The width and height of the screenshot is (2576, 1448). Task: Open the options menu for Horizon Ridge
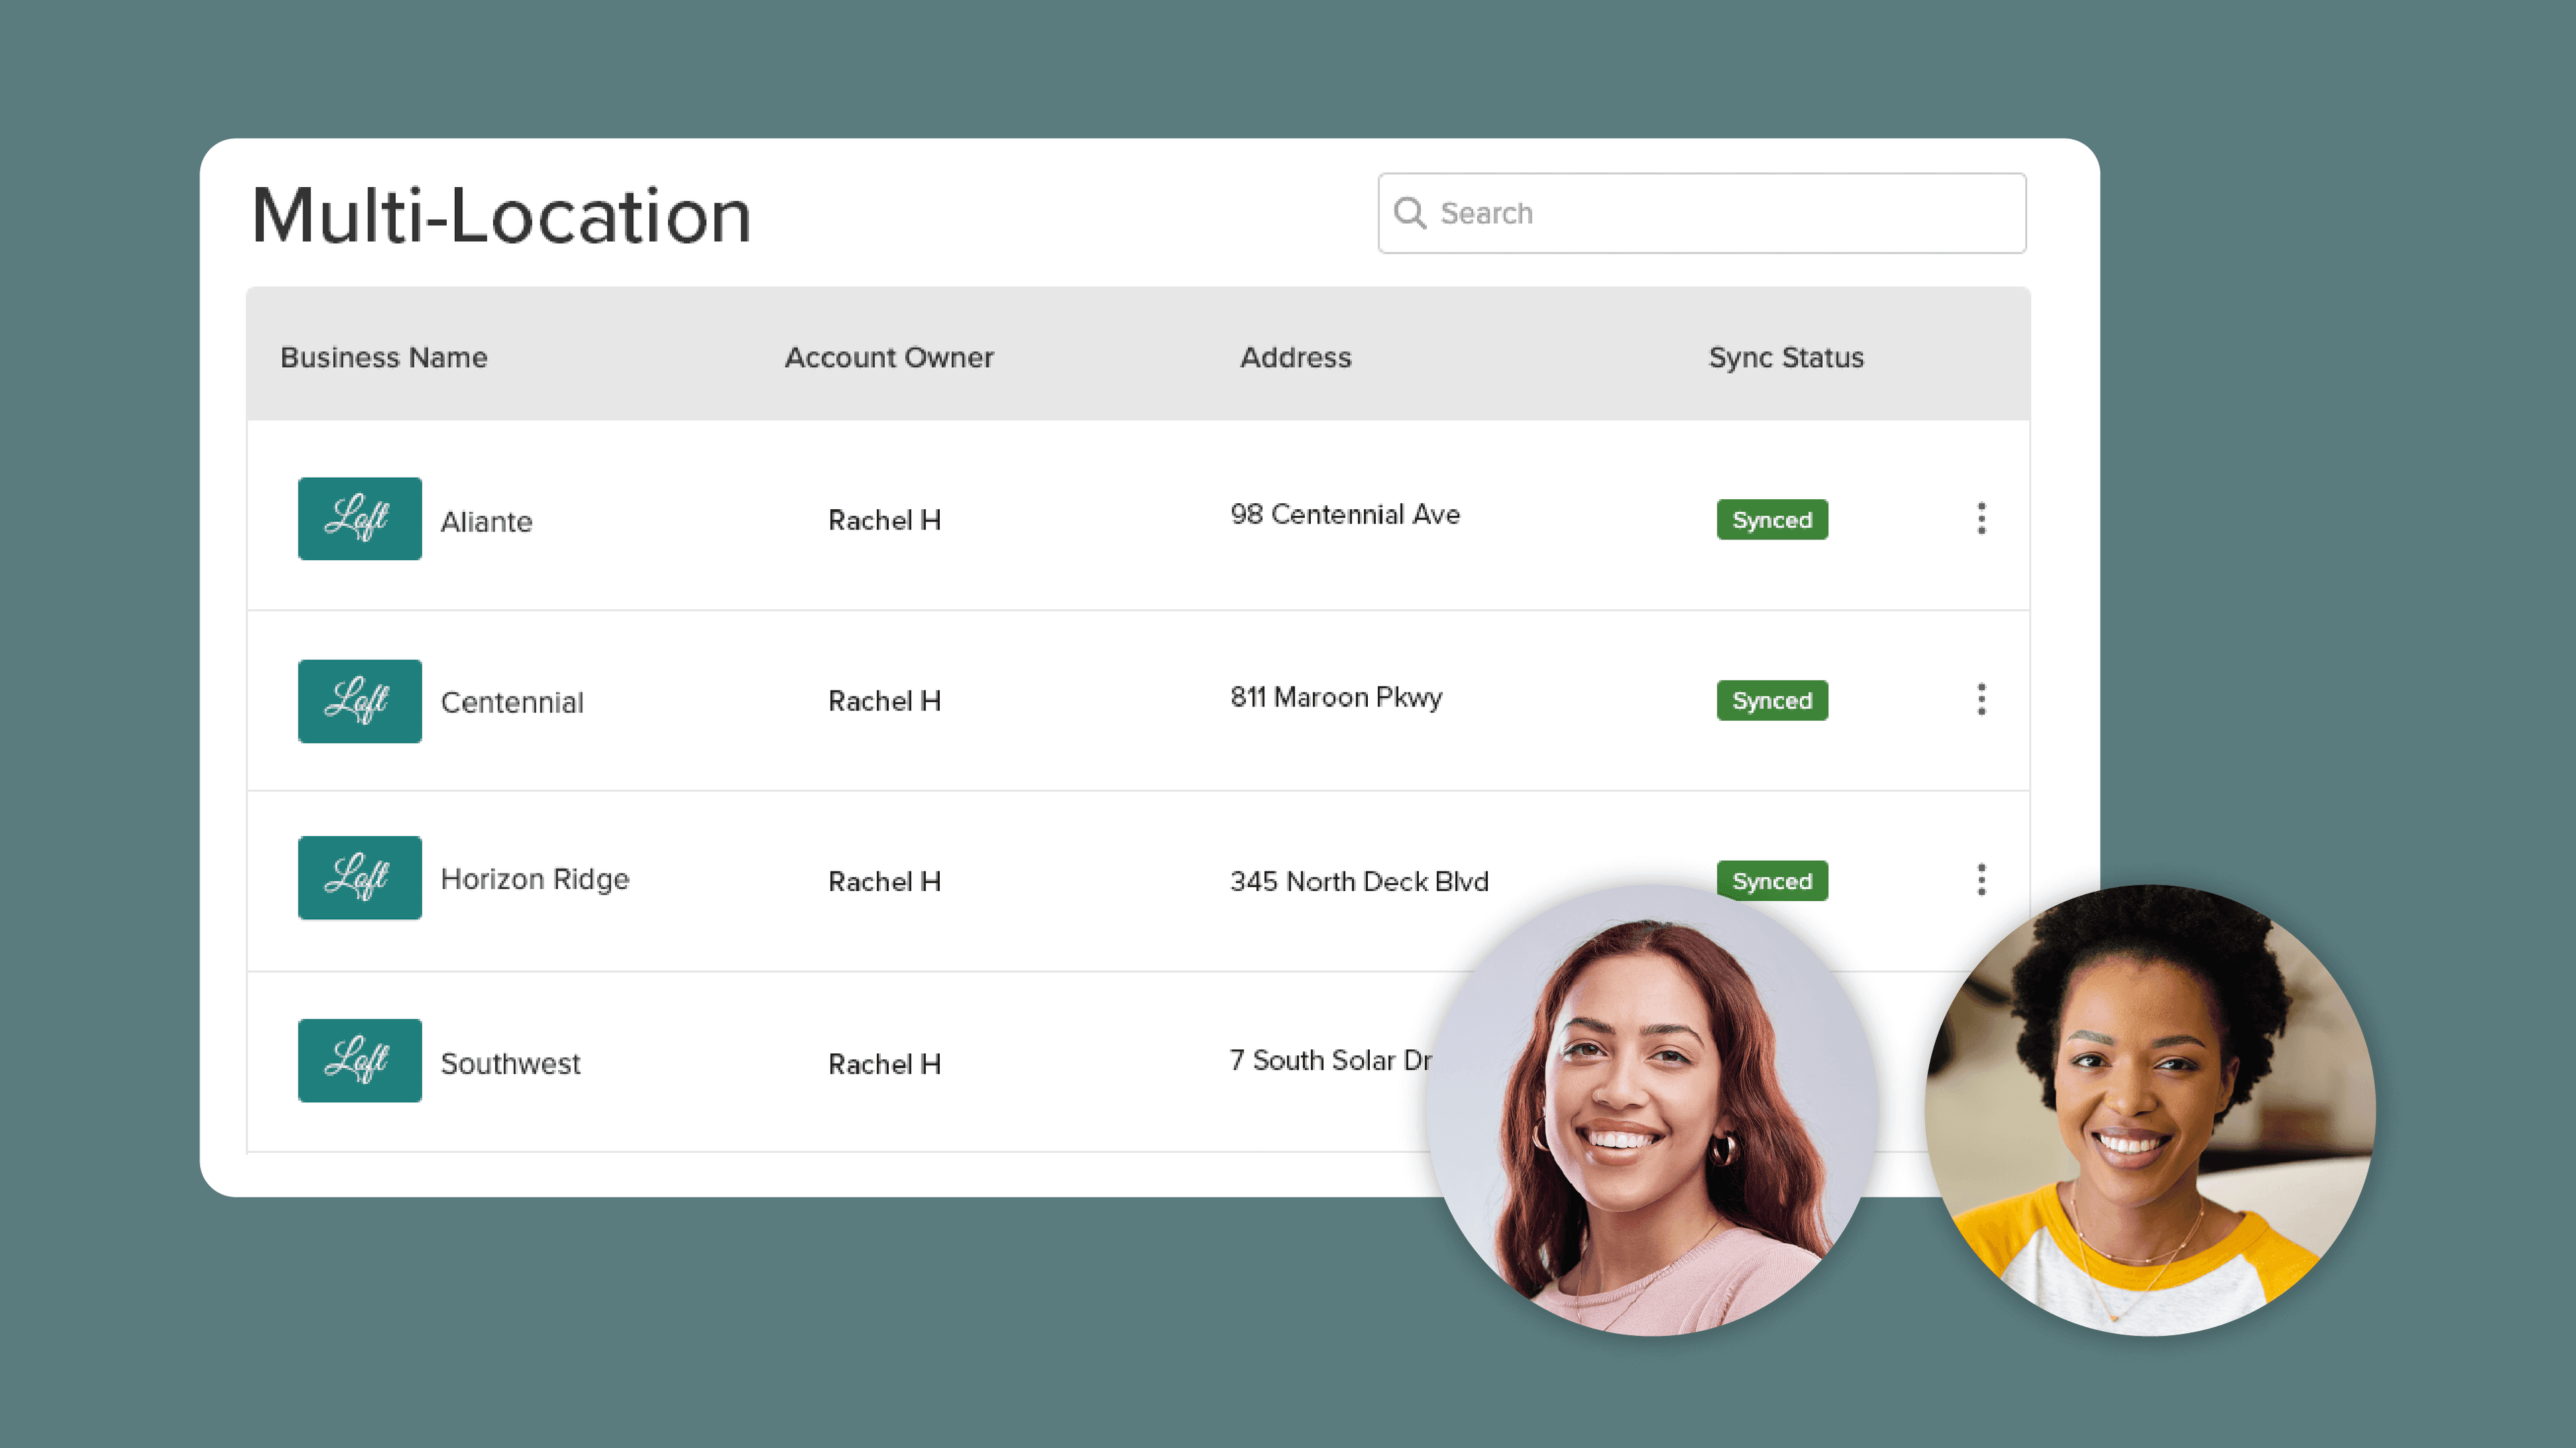point(1981,878)
